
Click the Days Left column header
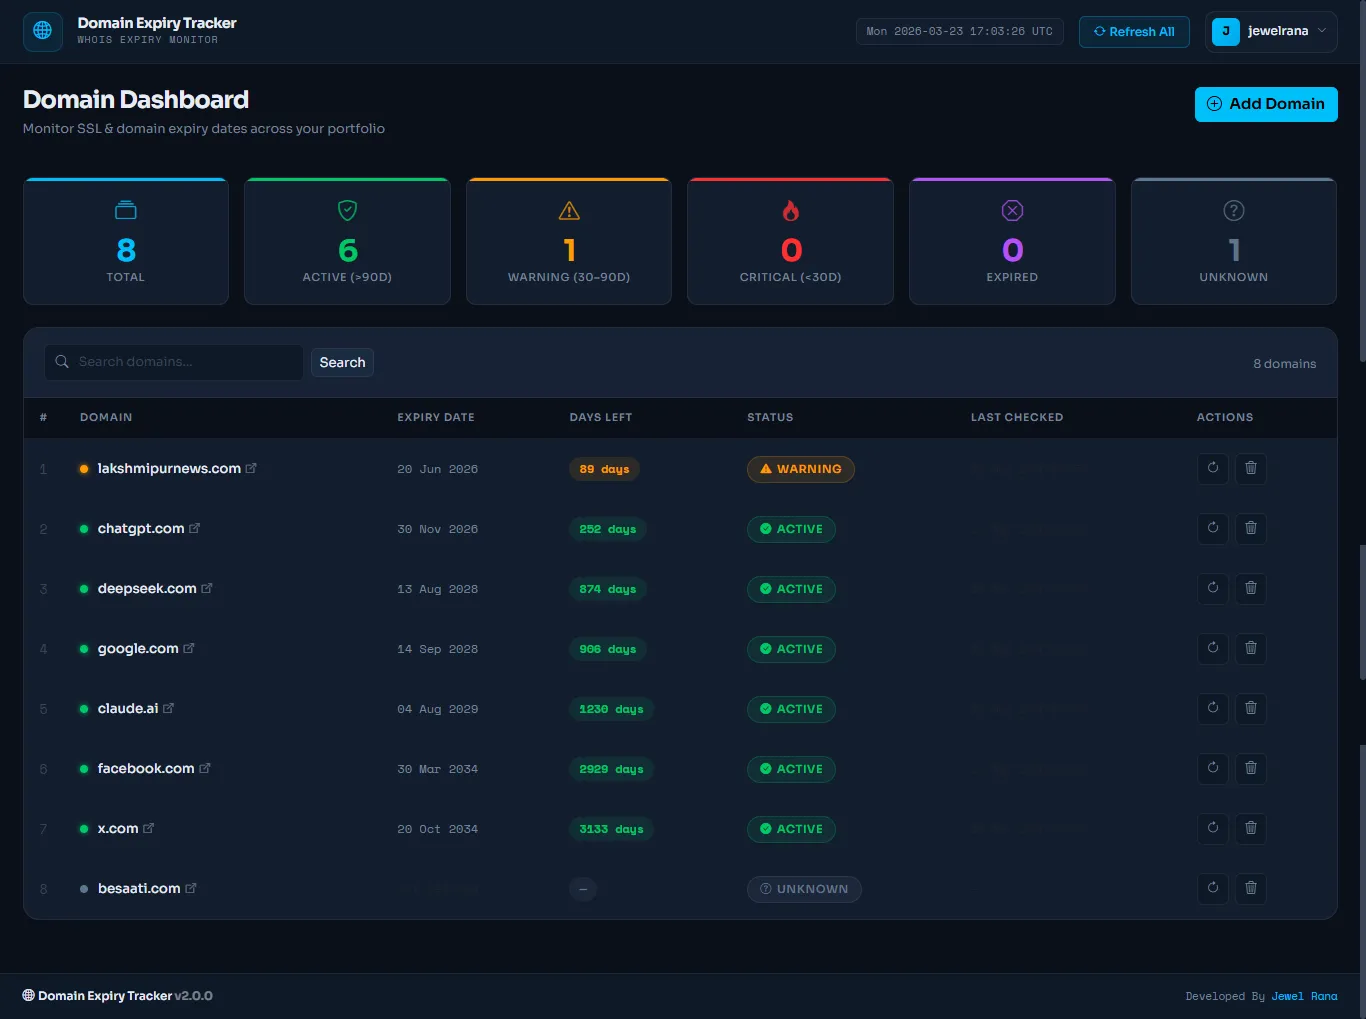pyautogui.click(x=600, y=417)
